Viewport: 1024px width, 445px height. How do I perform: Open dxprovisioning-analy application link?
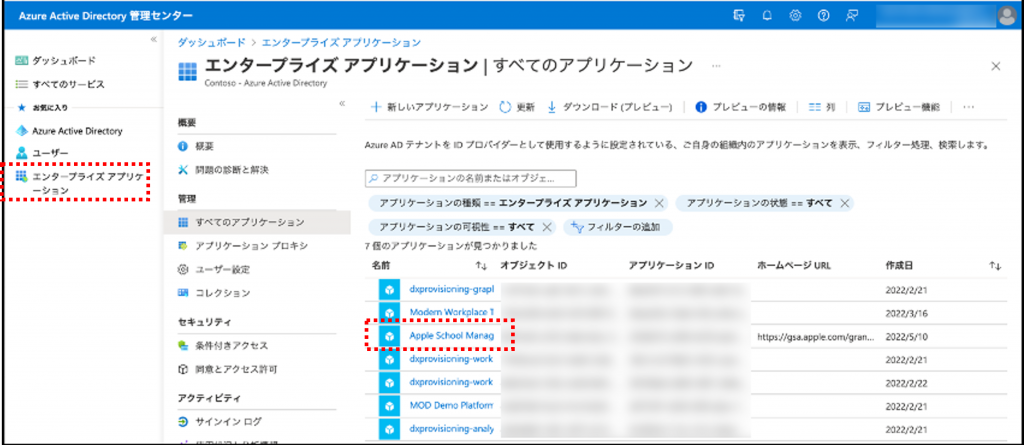[x=451, y=429]
